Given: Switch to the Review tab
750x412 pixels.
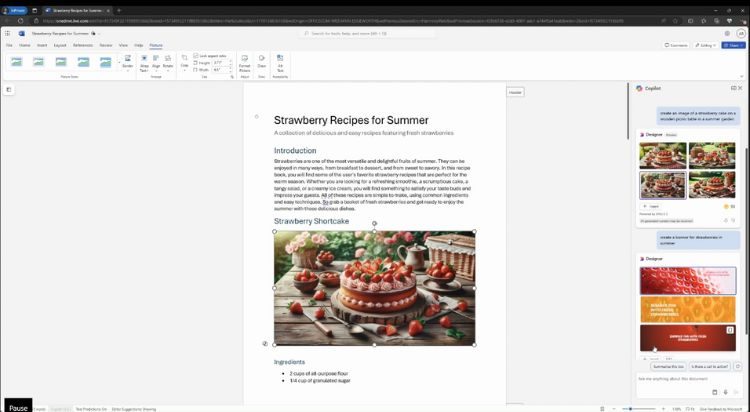Looking at the screenshot, I should [x=106, y=45].
